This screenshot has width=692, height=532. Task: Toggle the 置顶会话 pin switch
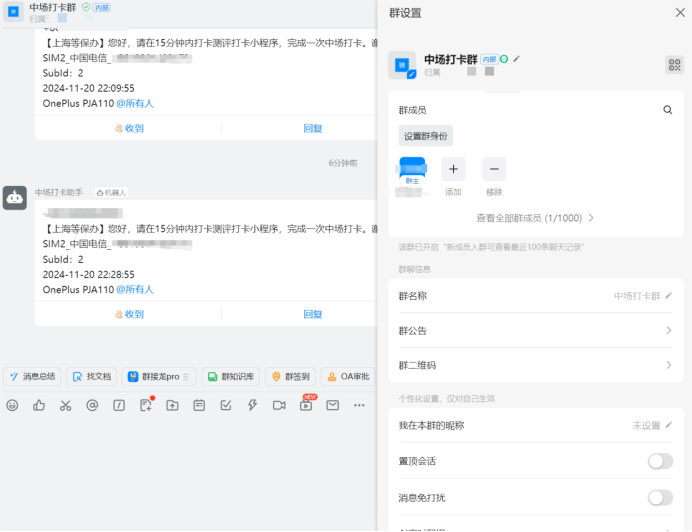pyautogui.click(x=660, y=461)
